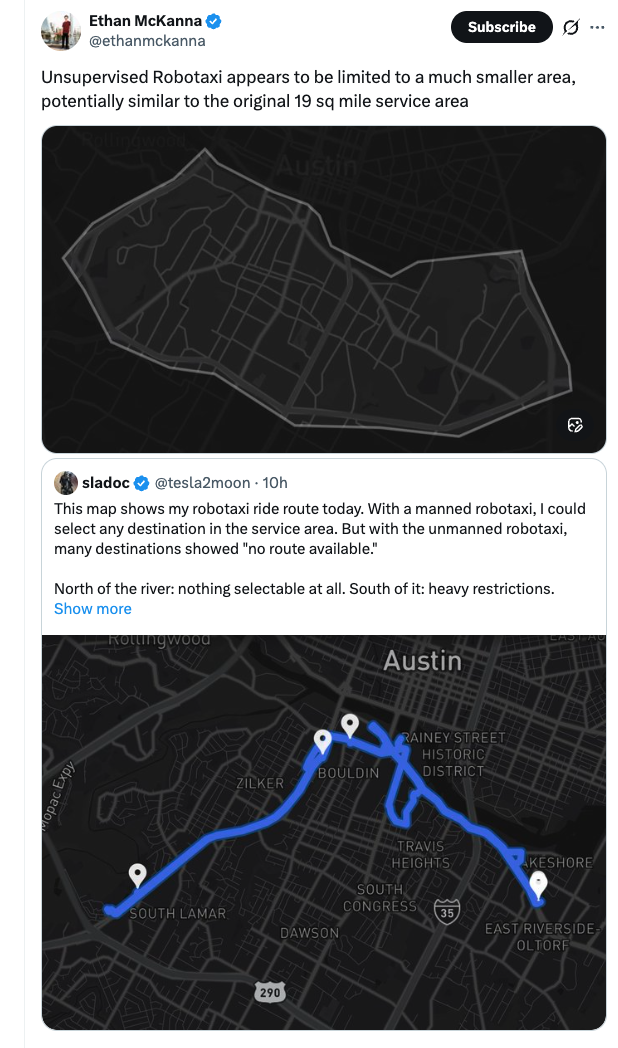Viewport: 618px width, 1048px height.
Task: Open the three-dot more options menu
Action: 597,27
